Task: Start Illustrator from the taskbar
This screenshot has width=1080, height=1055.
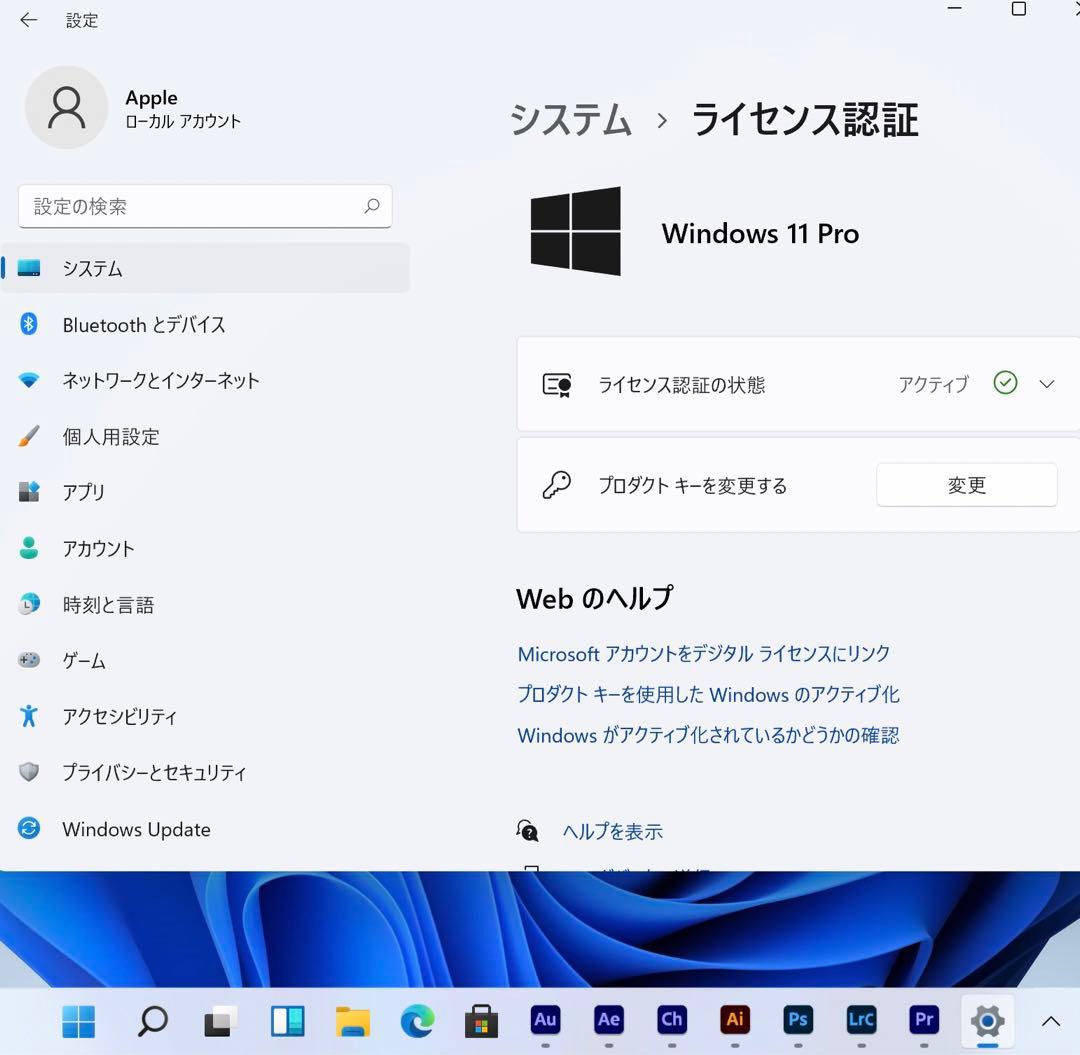Action: point(735,1020)
